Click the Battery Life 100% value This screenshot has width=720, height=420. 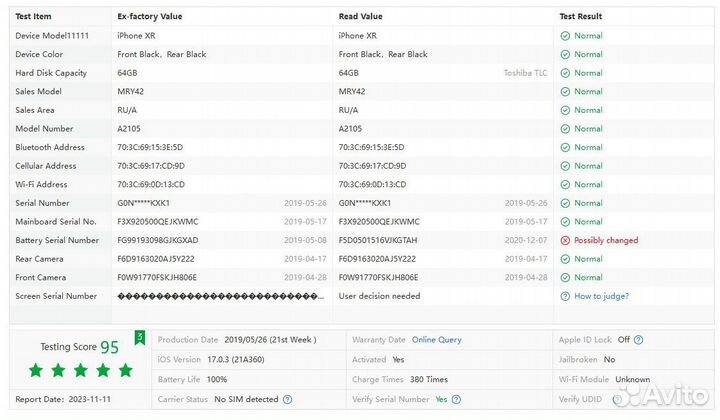pyautogui.click(x=217, y=380)
